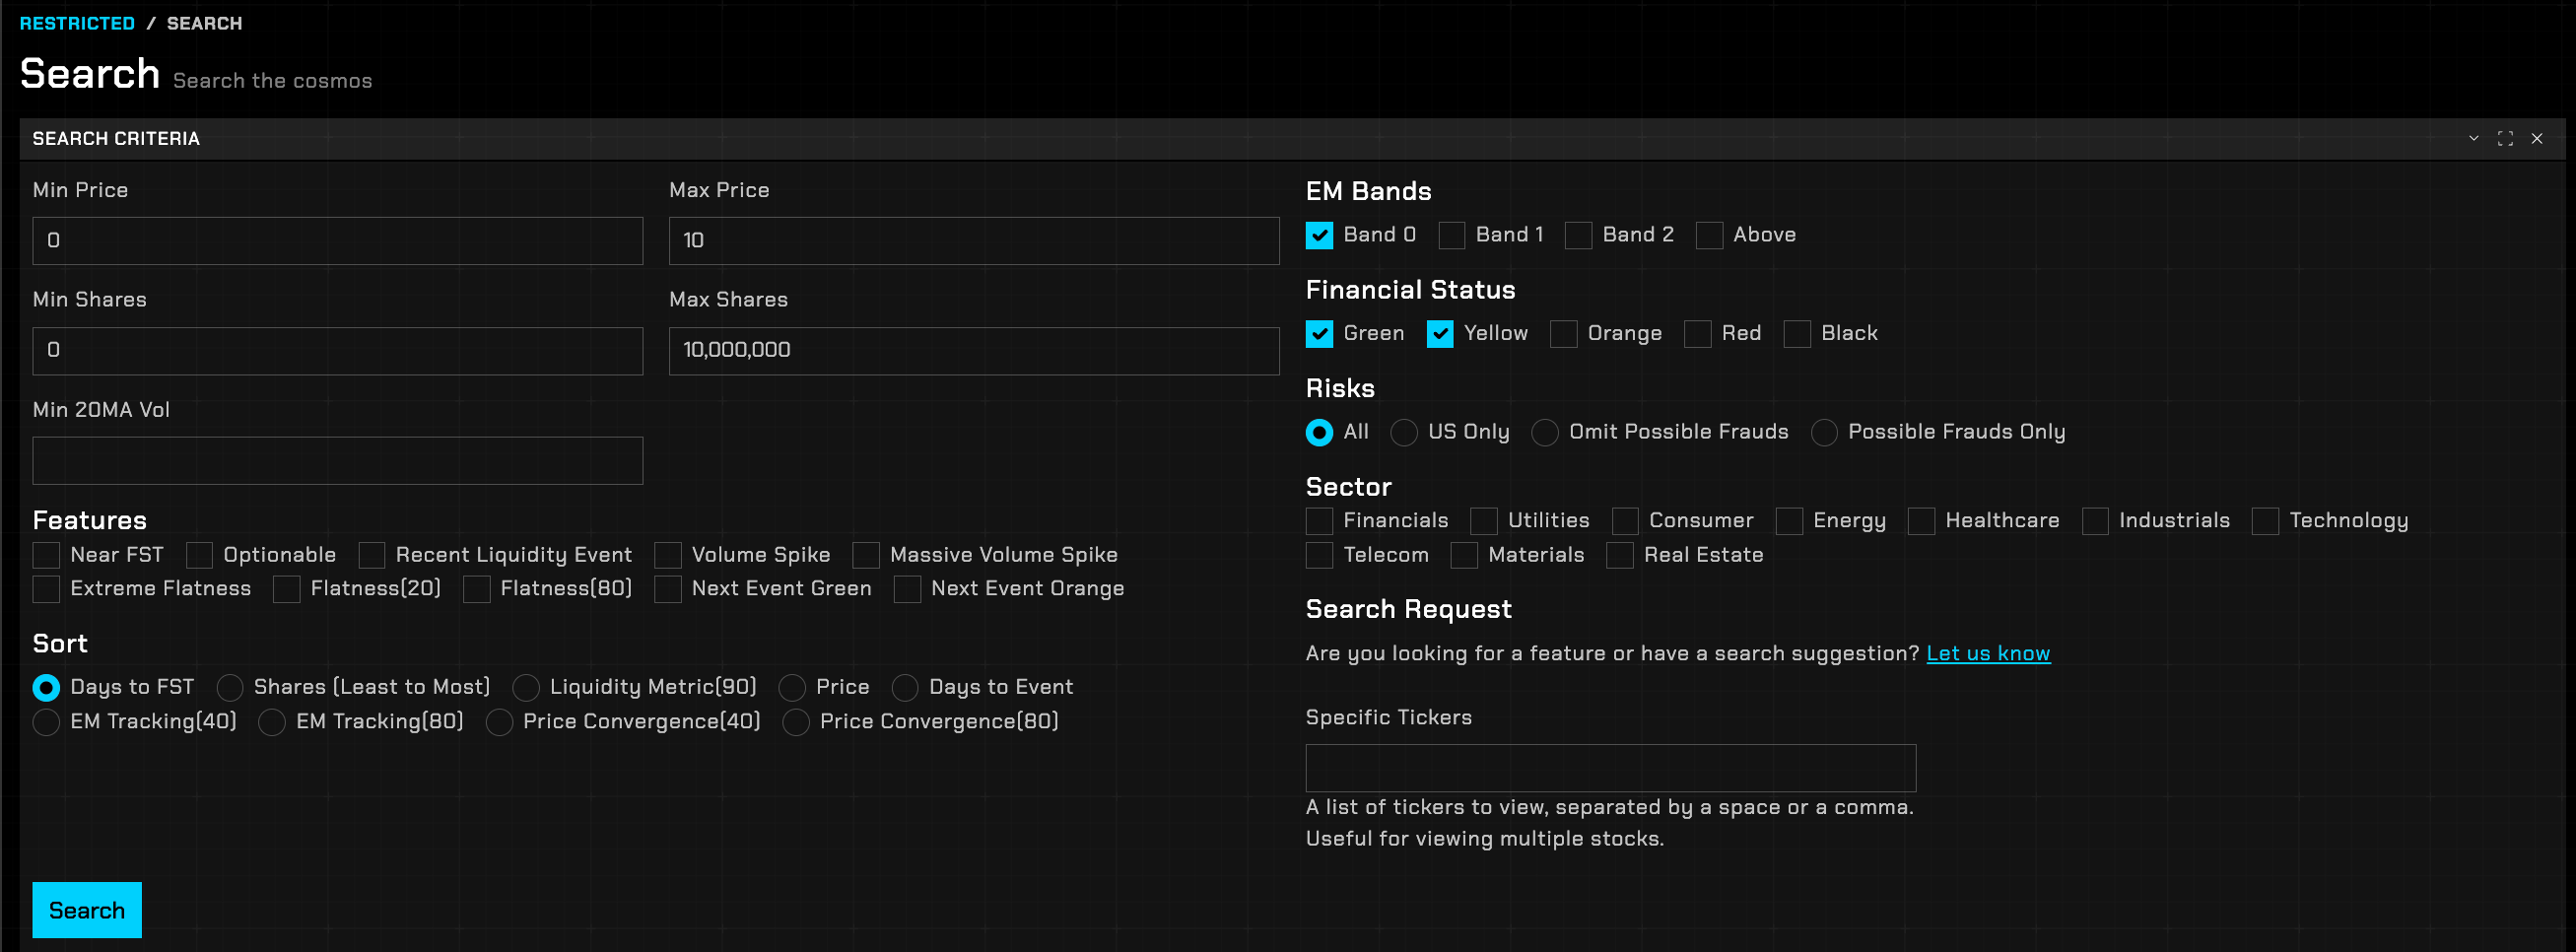Click the cyan Search button

point(87,910)
